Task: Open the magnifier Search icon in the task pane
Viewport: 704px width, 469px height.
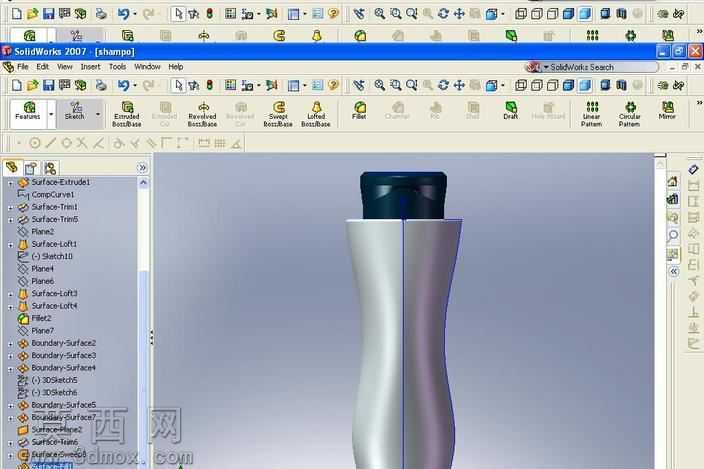Action: (x=672, y=236)
